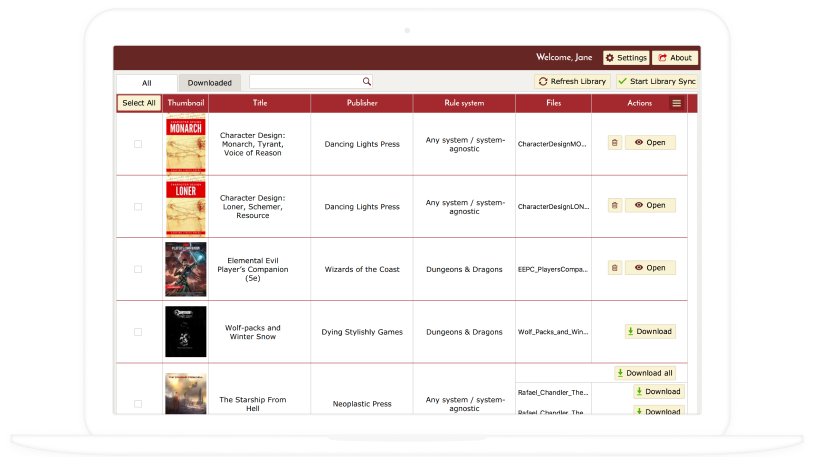Switch to the Downloaded tab
The width and height of the screenshot is (814, 468).
tap(210, 83)
